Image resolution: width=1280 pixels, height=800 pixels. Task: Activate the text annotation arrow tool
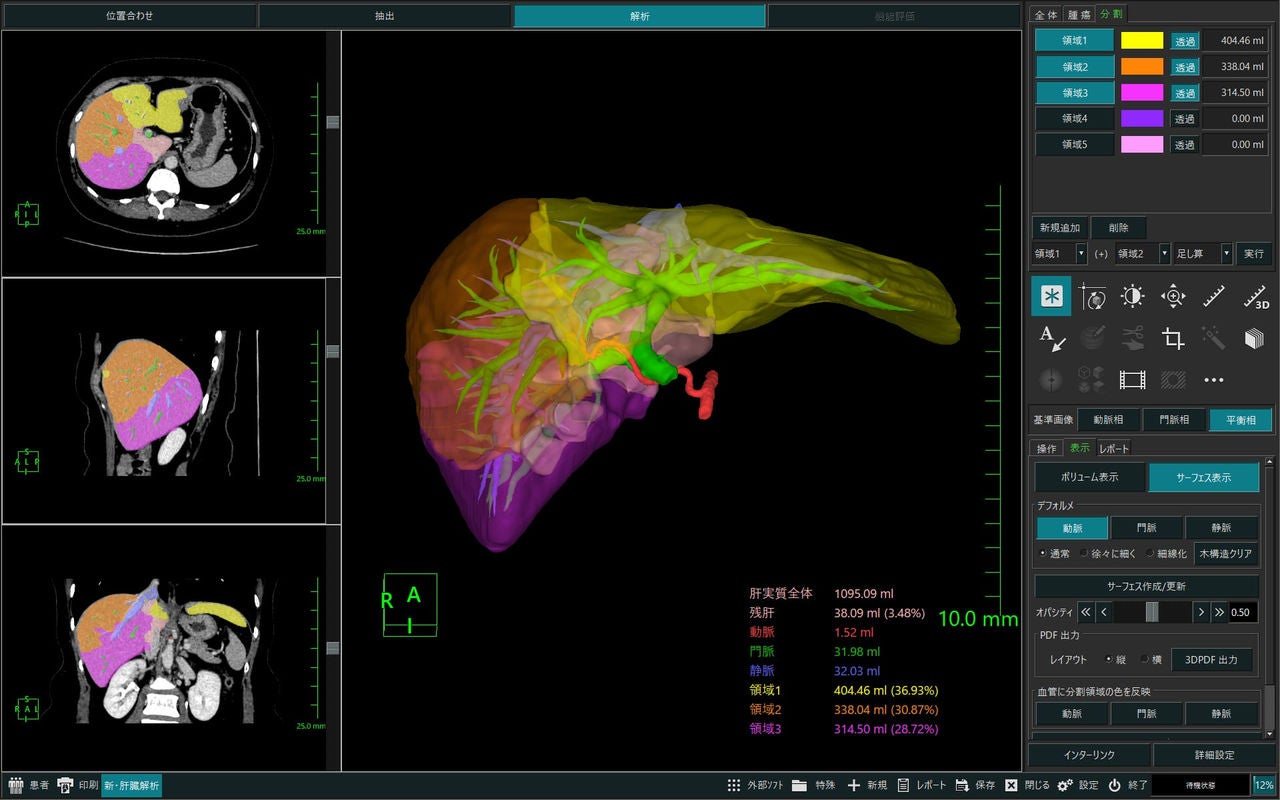[x=1051, y=338]
